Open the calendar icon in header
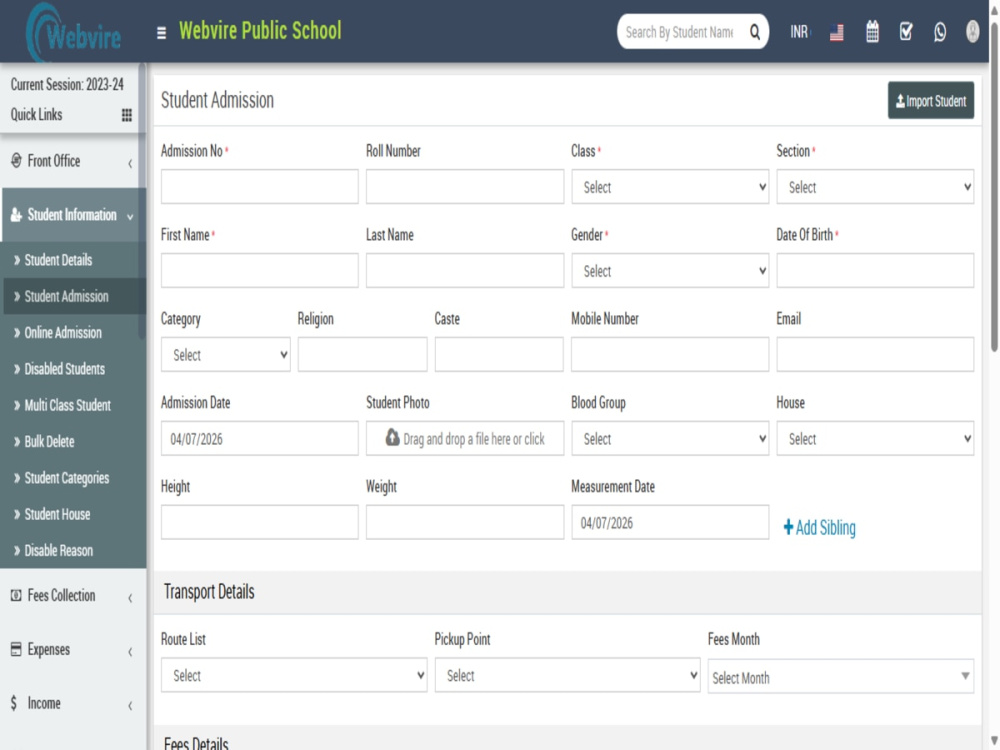The width and height of the screenshot is (1000, 750). (x=872, y=31)
